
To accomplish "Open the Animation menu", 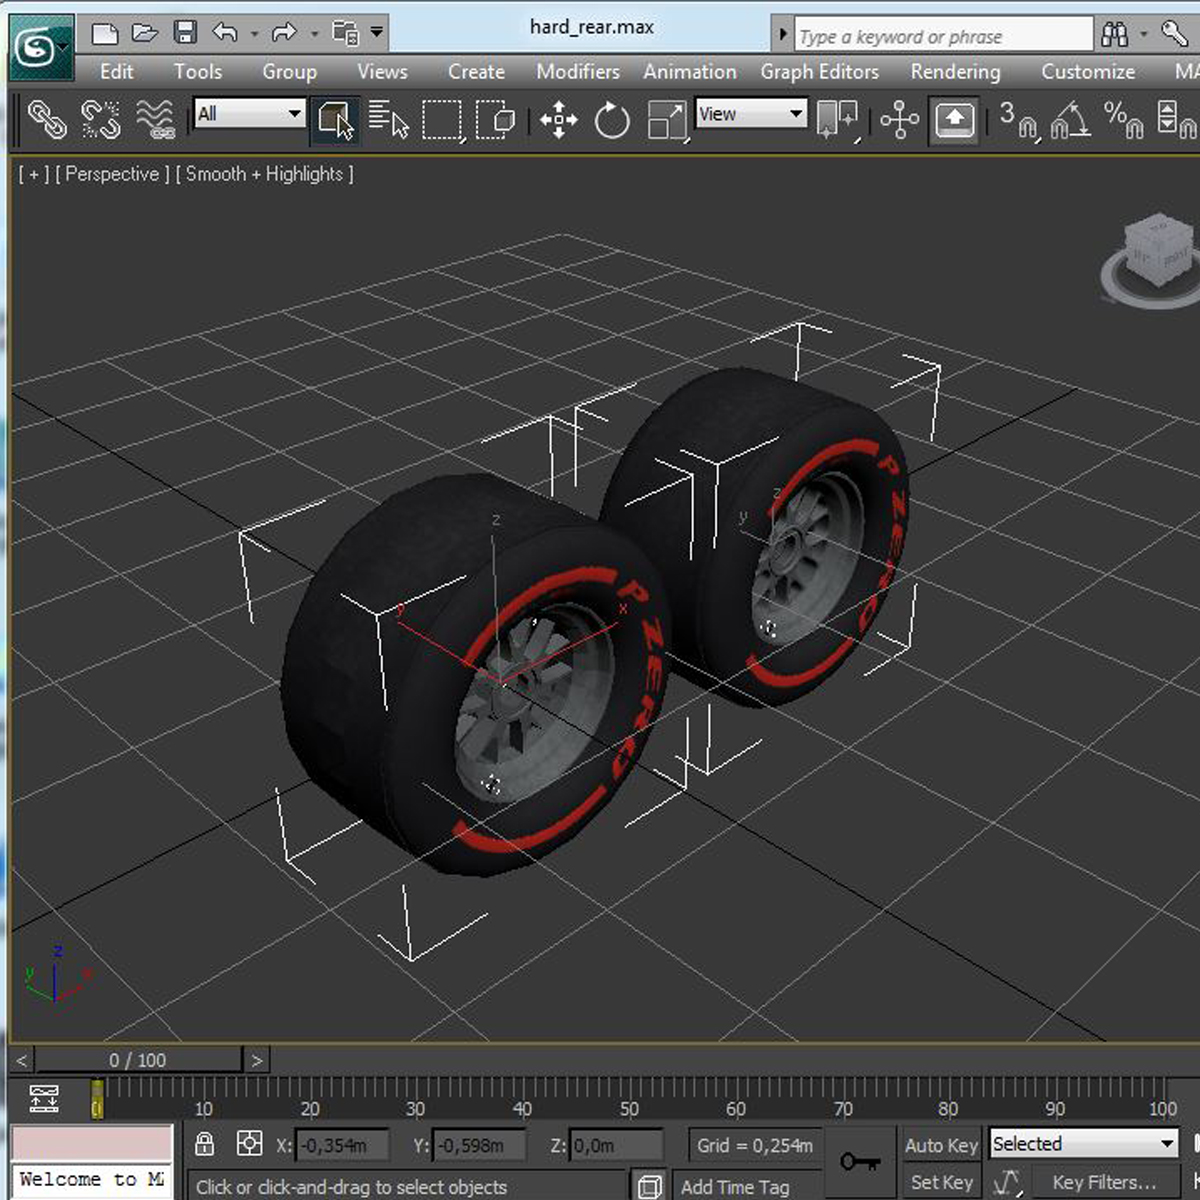I will (x=690, y=71).
